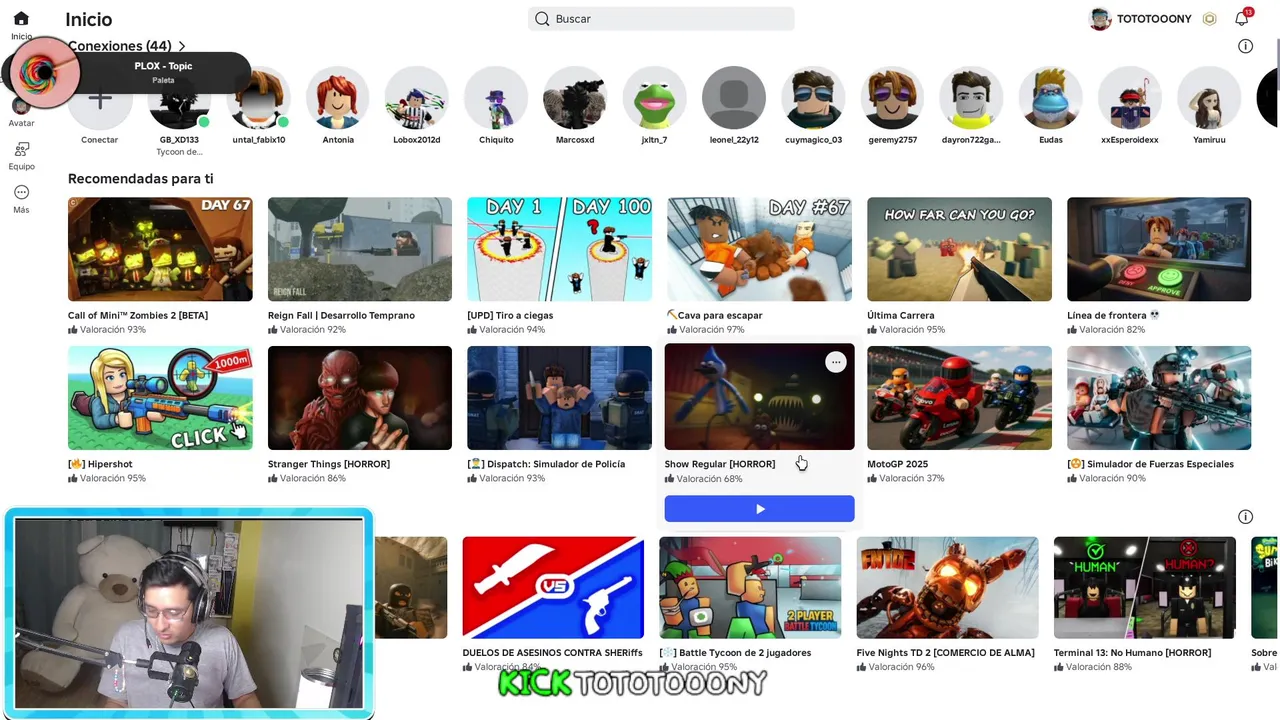Image resolution: width=1280 pixels, height=720 pixels.
Task: Click the MotoGP 2025 title link
Action: tap(897, 464)
